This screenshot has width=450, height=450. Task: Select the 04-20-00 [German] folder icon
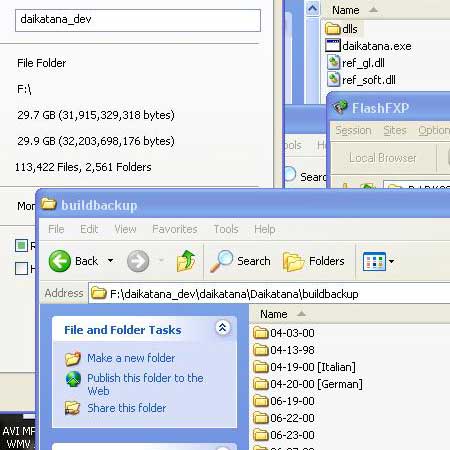coord(261,384)
